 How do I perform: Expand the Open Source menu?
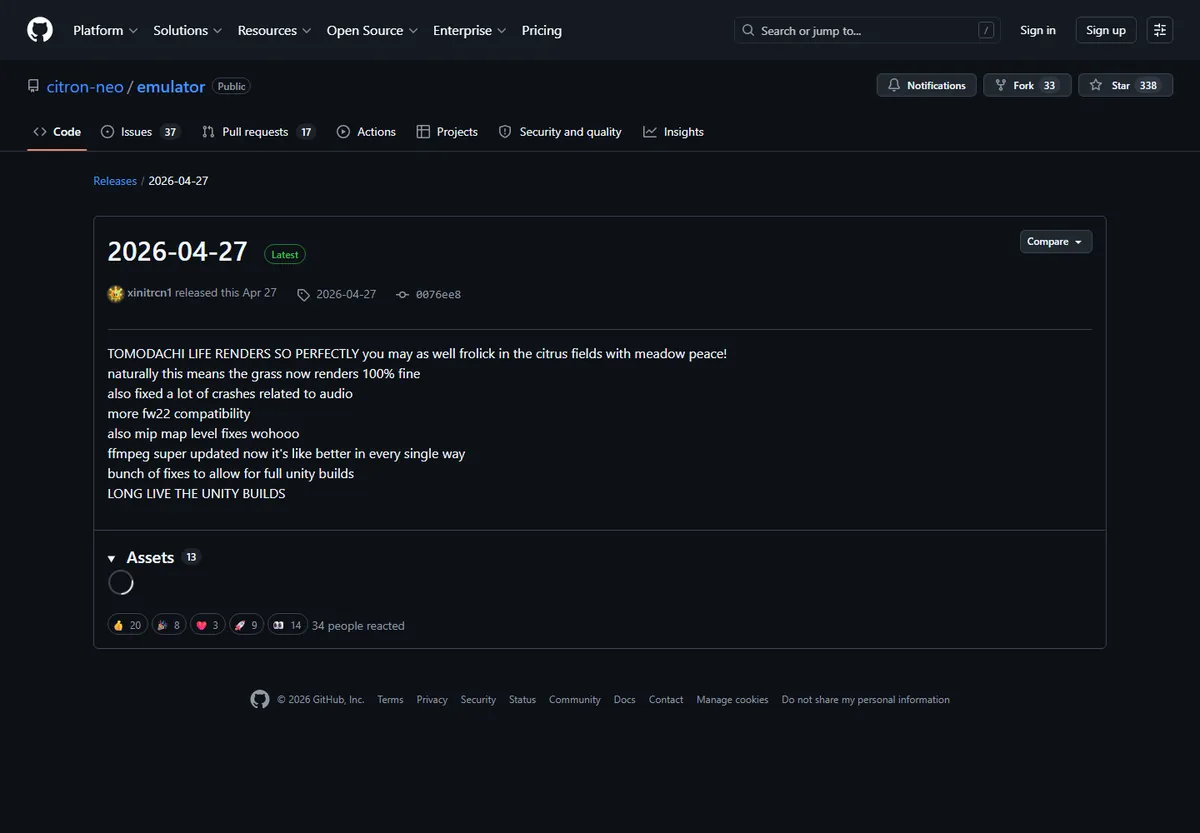(372, 30)
